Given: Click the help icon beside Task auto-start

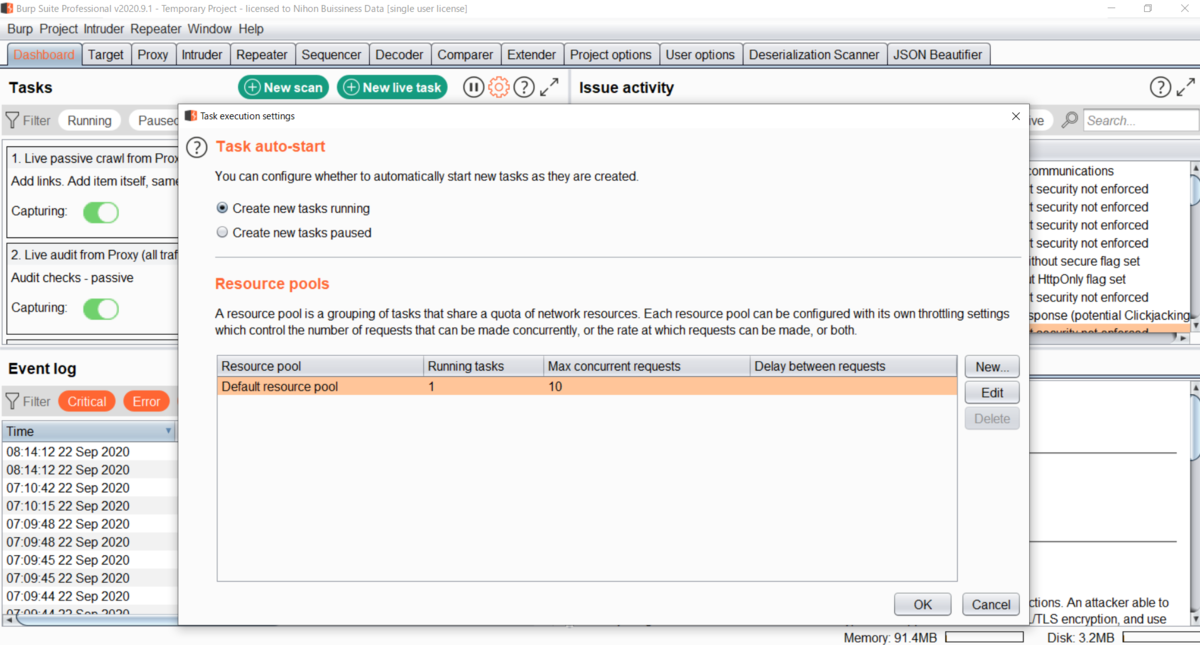Looking at the screenshot, I should coord(197,148).
